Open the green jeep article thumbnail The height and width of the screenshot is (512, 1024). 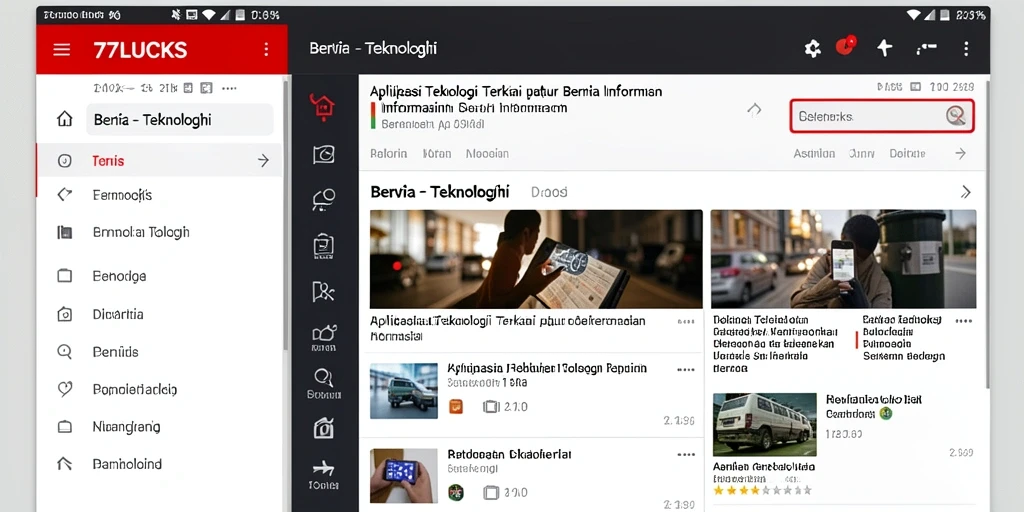pos(404,391)
